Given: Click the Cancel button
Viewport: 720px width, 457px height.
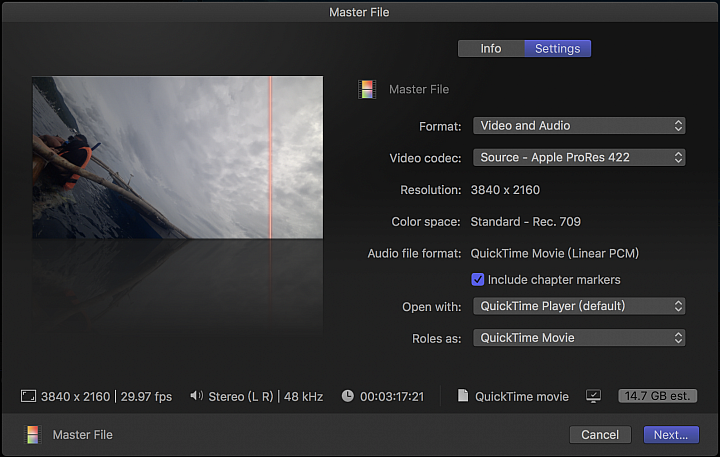Looking at the screenshot, I should (600, 434).
